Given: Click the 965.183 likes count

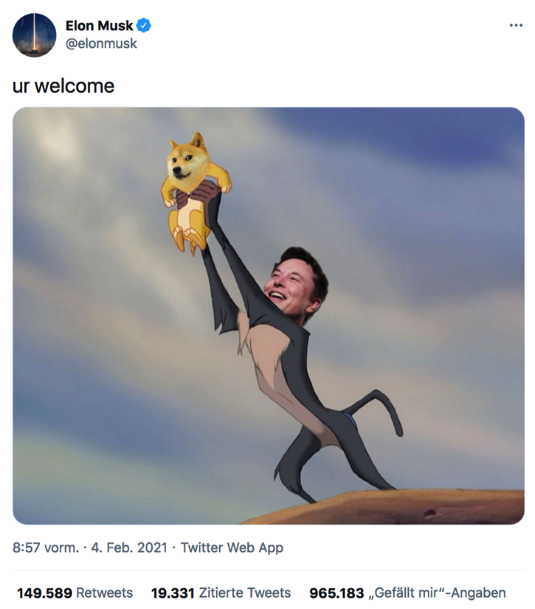Looking at the screenshot, I should (336, 593).
